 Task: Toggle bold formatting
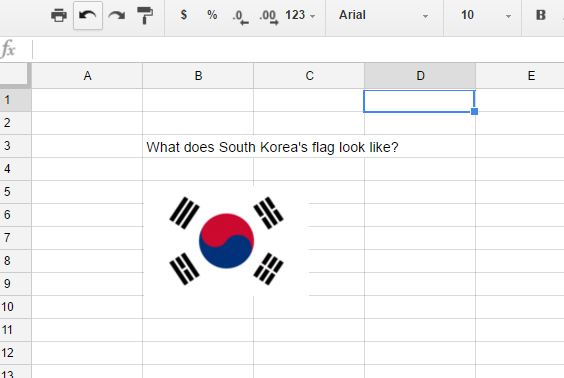pos(541,15)
